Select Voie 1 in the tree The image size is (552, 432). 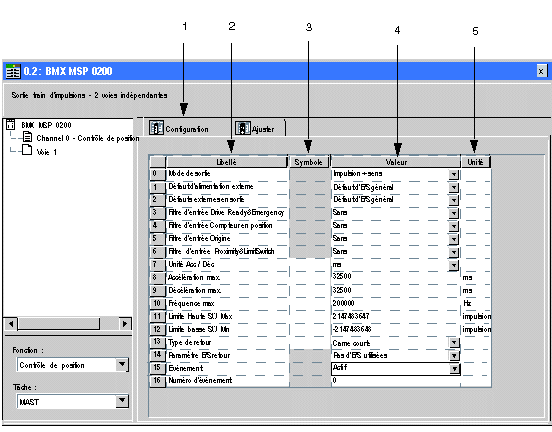[x=46, y=152]
